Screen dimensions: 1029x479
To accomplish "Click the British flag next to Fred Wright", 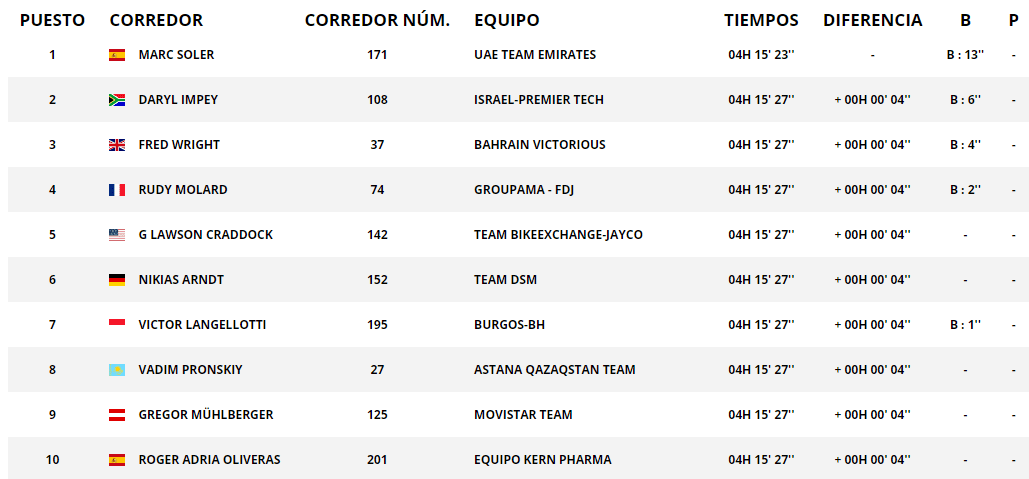I will [x=117, y=145].
